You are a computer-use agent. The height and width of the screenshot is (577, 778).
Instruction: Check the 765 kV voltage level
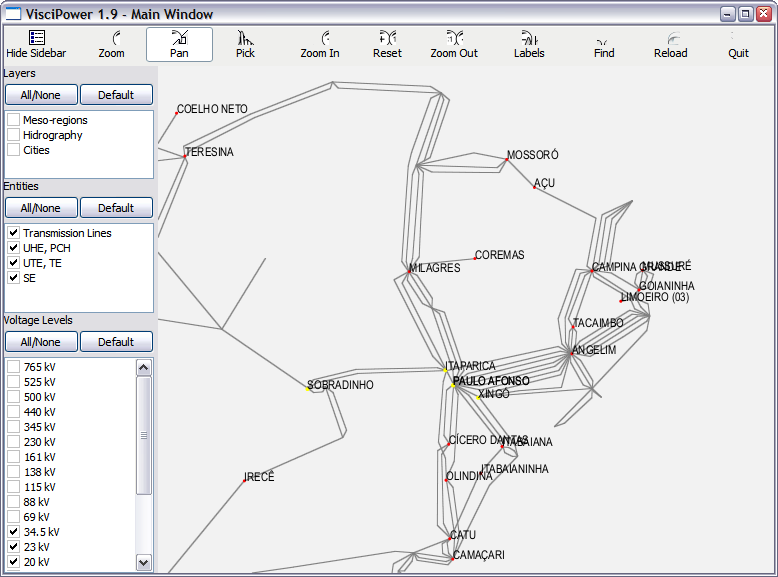point(14,367)
